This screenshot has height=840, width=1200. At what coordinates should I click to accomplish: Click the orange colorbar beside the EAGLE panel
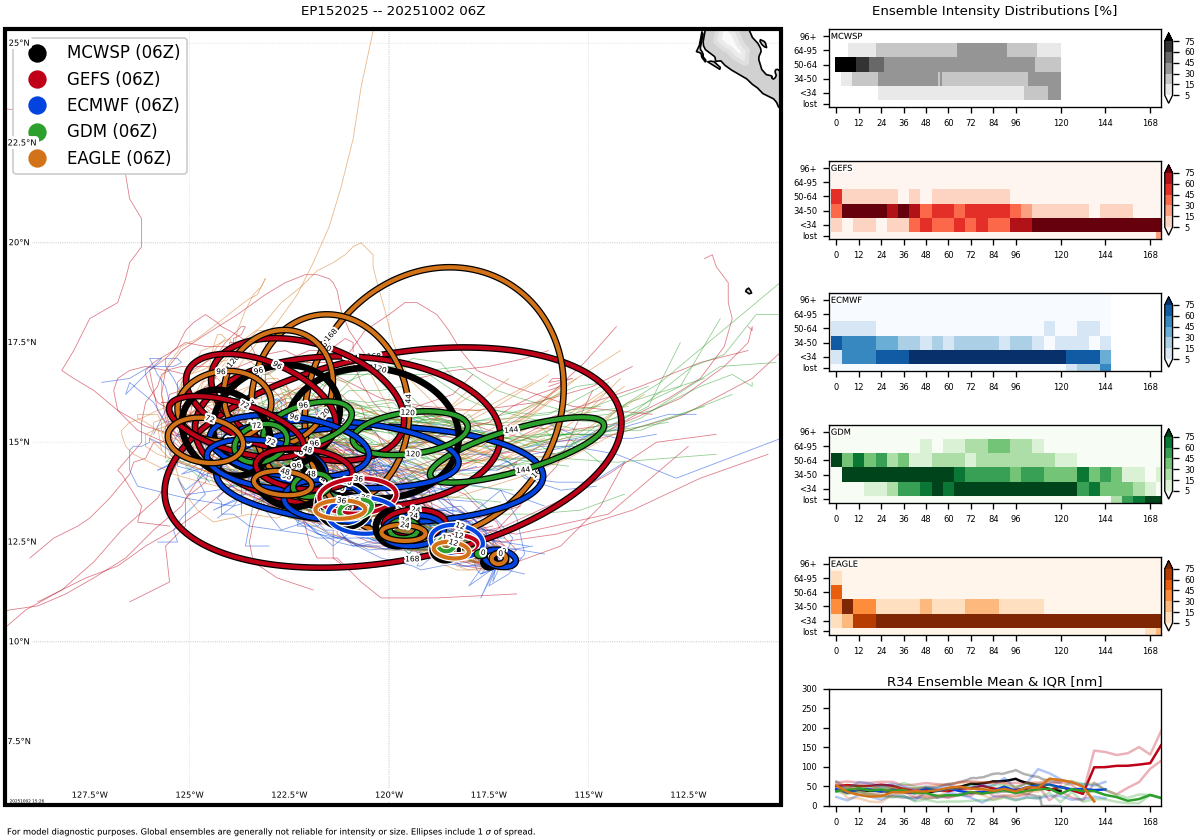1168,596
